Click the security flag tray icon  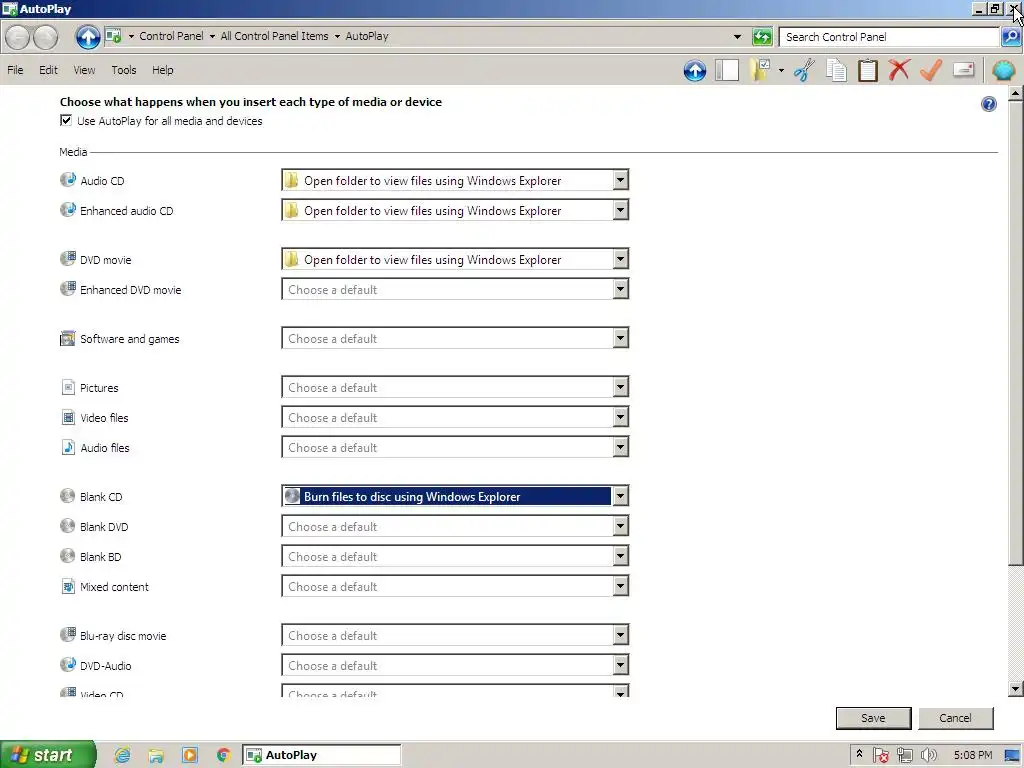pos(881,756)
